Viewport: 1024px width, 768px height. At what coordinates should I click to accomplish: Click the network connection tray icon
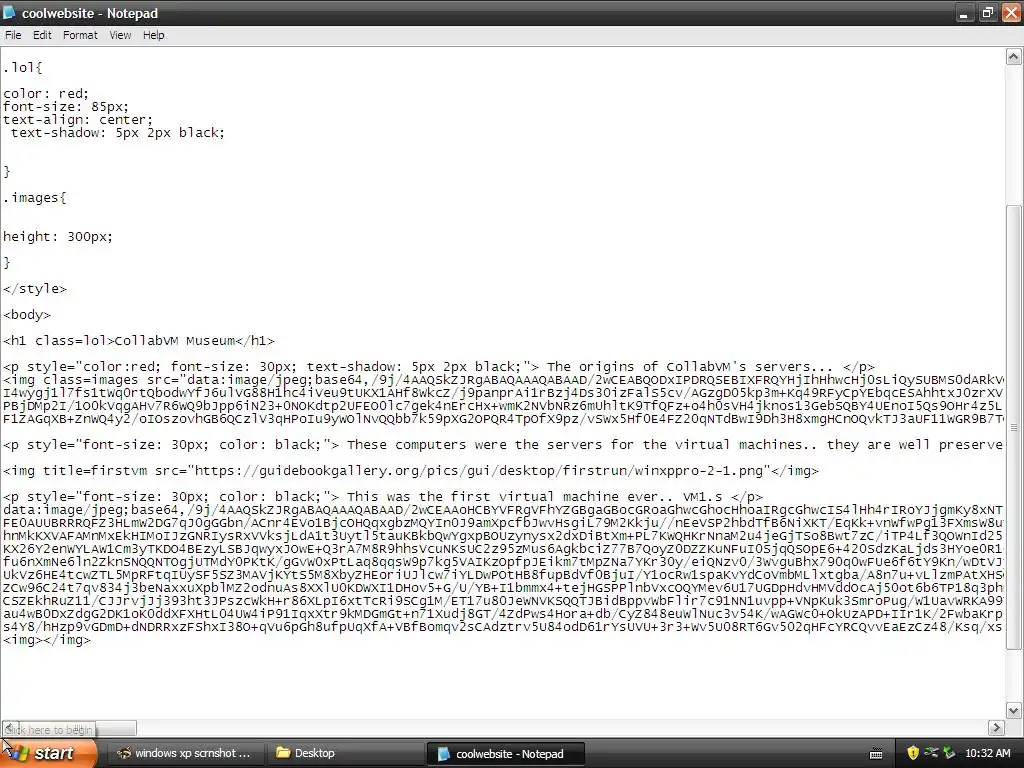[x=931, y=753]
